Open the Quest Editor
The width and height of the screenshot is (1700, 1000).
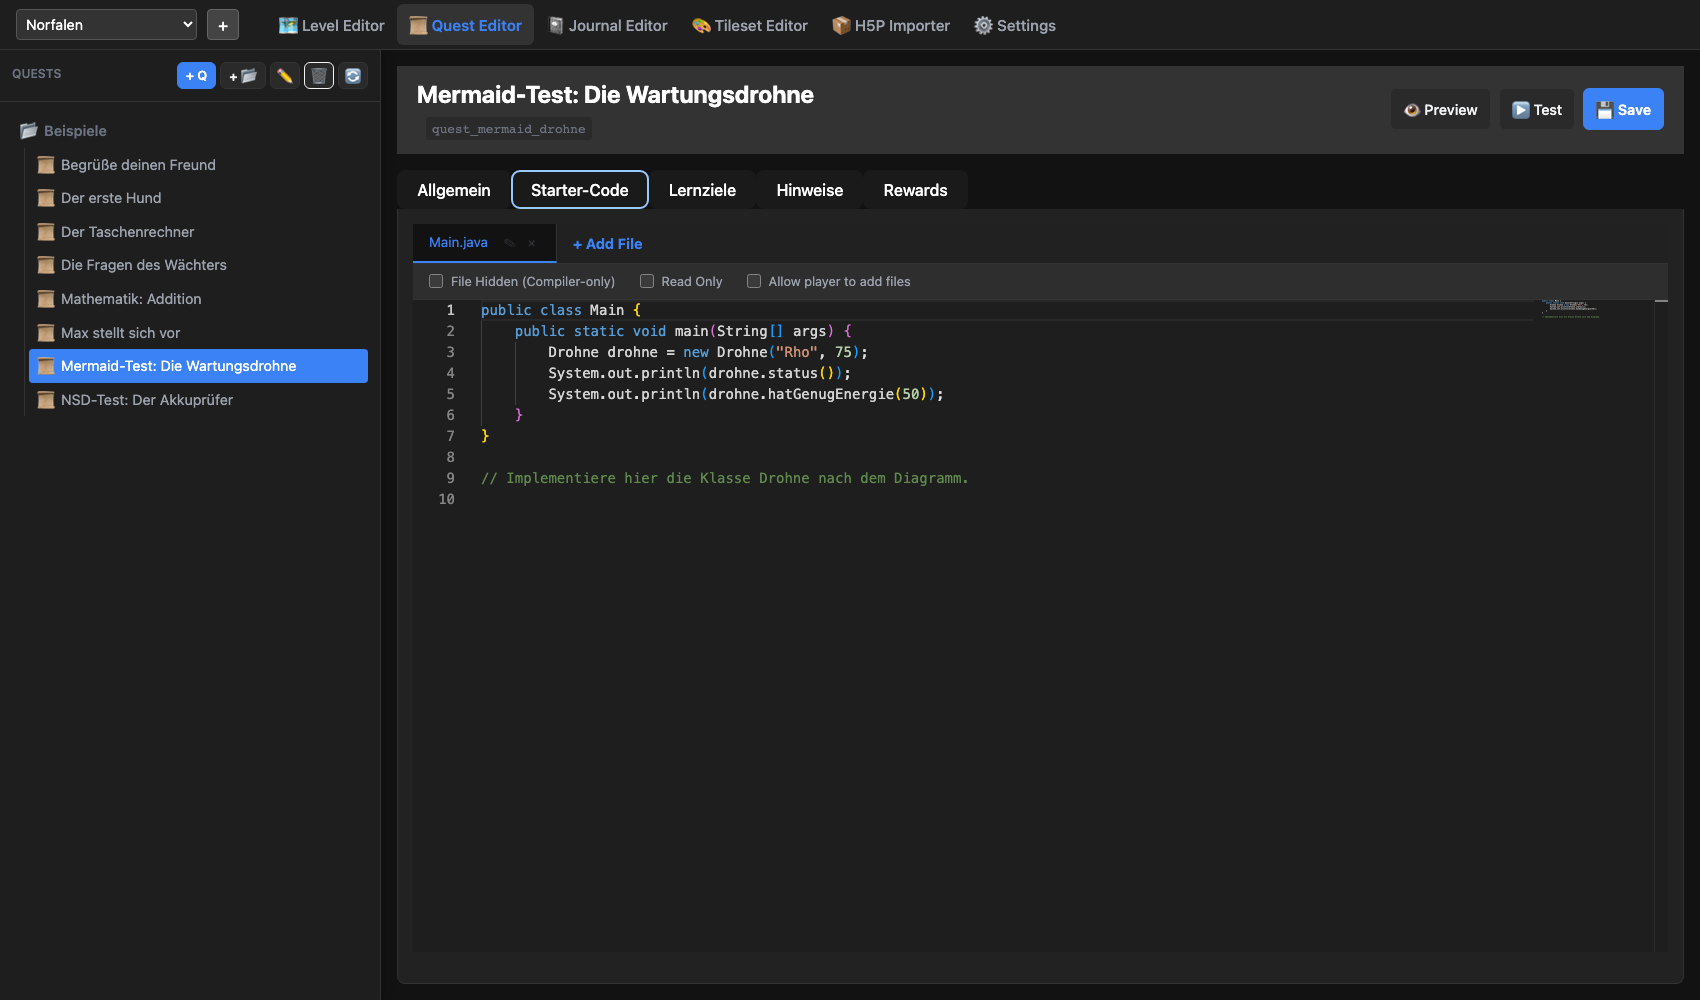(x=465, y=25)
